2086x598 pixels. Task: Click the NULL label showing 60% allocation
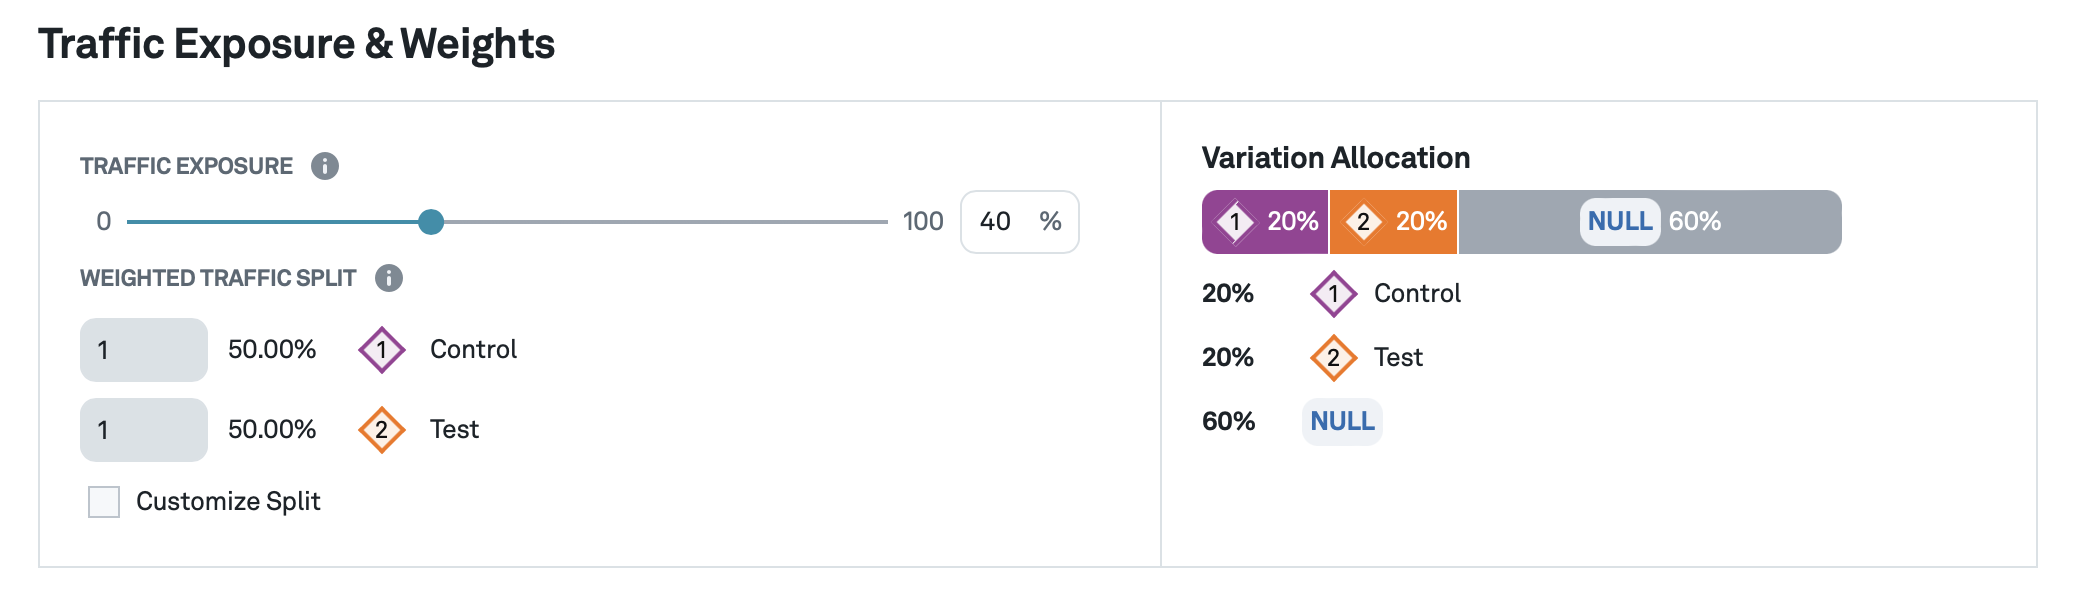1342,421
